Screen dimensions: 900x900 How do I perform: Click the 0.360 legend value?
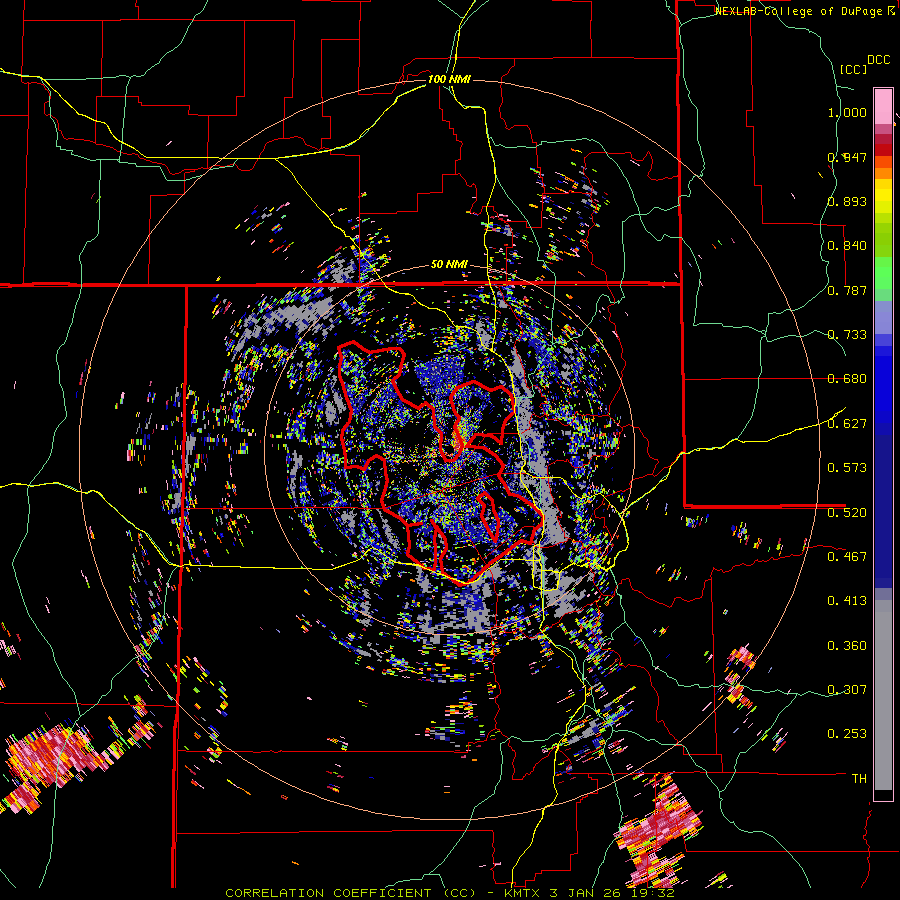[847, 646]
